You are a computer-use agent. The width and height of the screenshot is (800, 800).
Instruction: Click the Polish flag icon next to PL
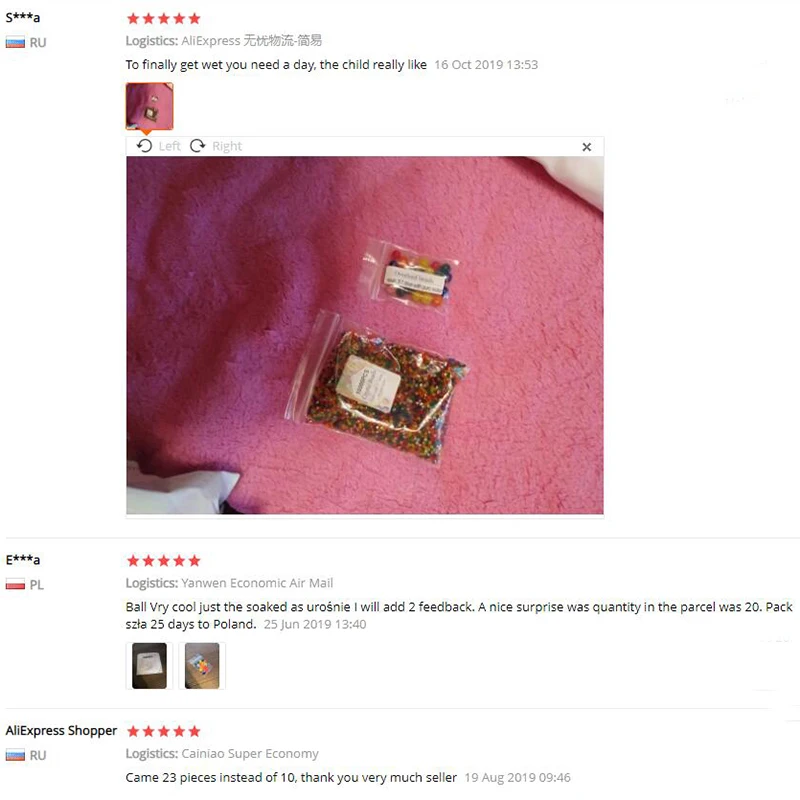click(15, 585)
